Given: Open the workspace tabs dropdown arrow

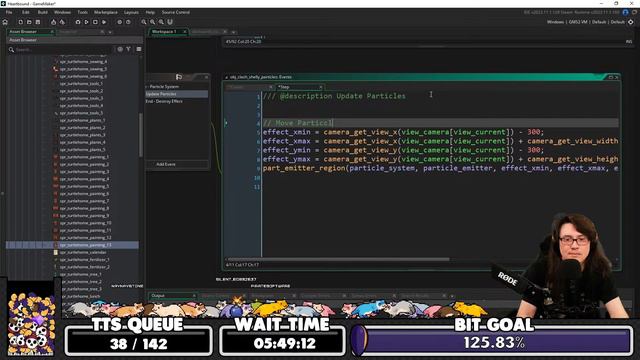Looking at the screenshot, I should [233, 32].
